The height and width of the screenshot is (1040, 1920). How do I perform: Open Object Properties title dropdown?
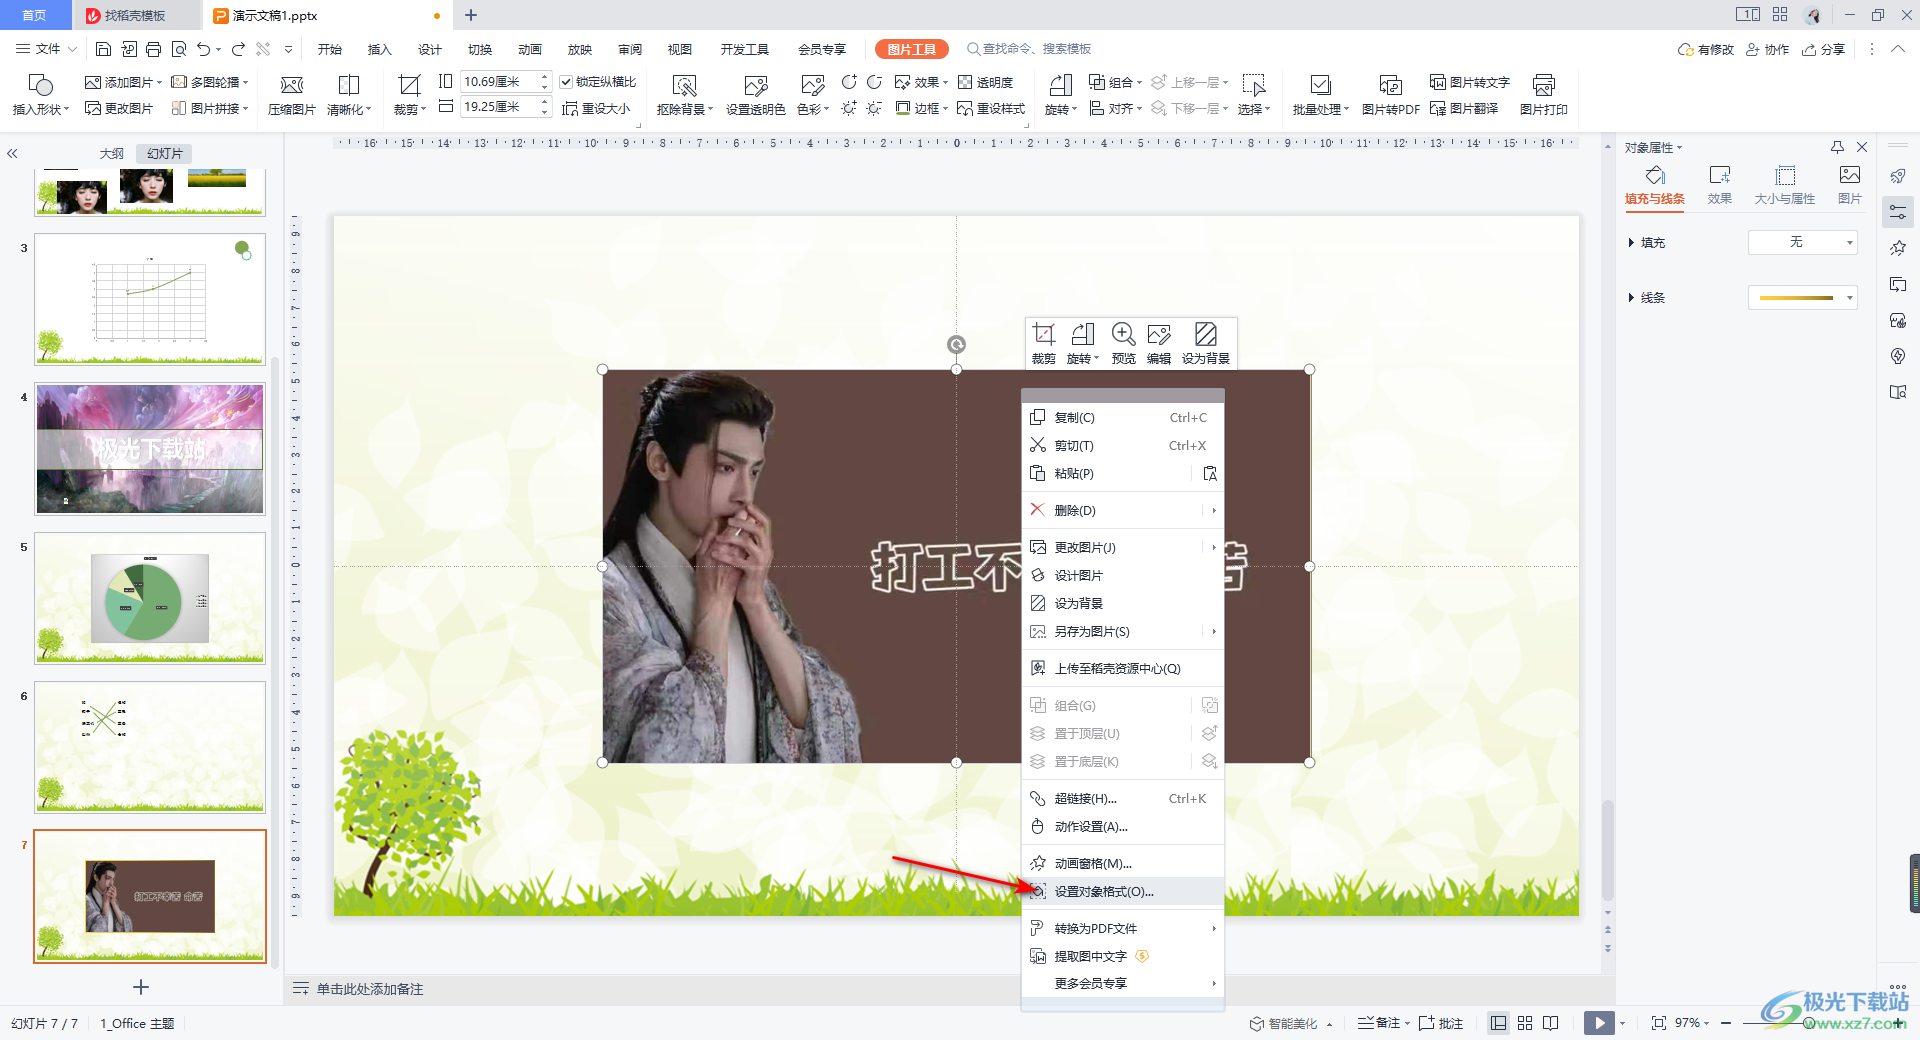click(x=1654, y=147)
